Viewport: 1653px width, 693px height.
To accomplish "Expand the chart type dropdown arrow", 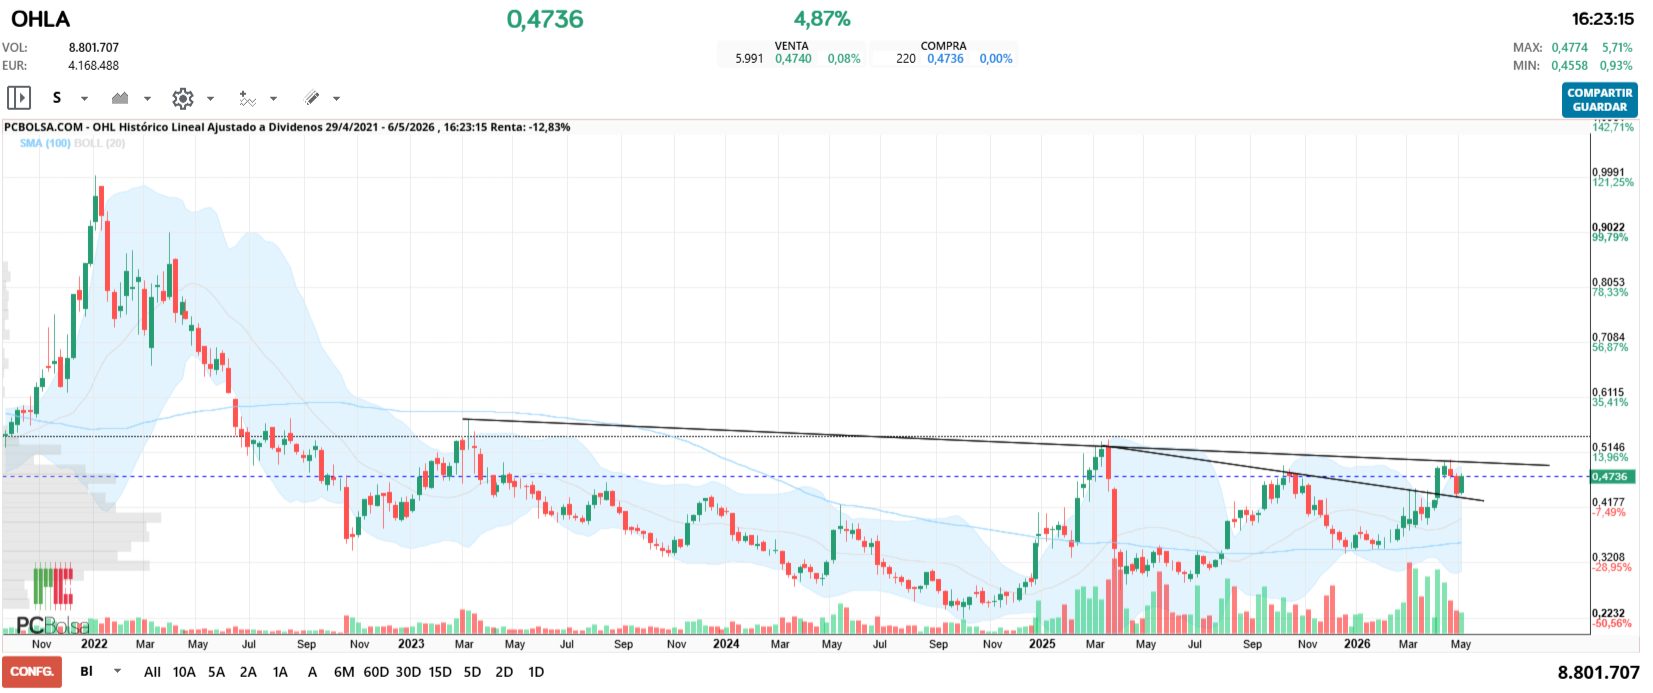I will pyautogui.click(x=147, y=99).
